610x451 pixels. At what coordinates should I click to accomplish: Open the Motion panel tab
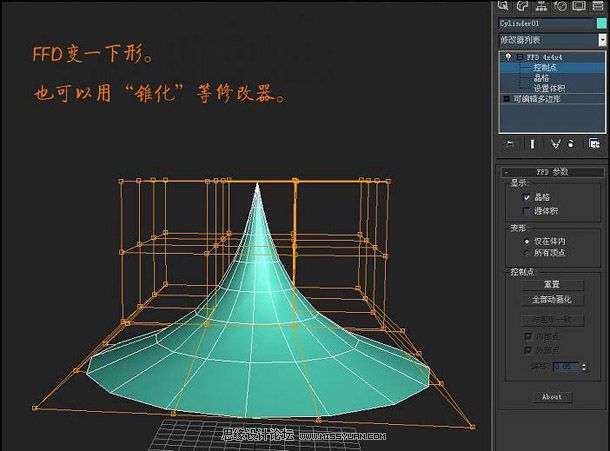click(x=560, y=5)
